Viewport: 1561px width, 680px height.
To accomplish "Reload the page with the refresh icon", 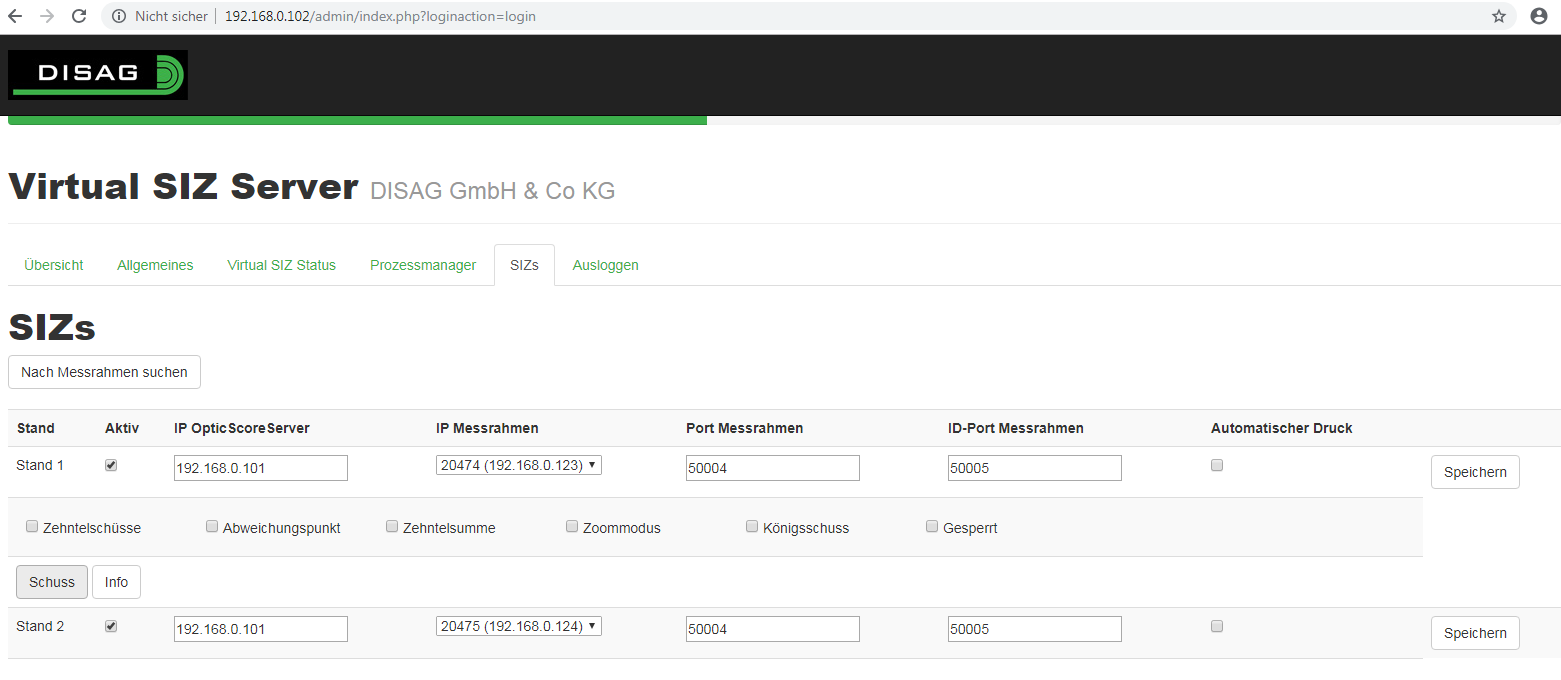I will (x=79, y=16).
